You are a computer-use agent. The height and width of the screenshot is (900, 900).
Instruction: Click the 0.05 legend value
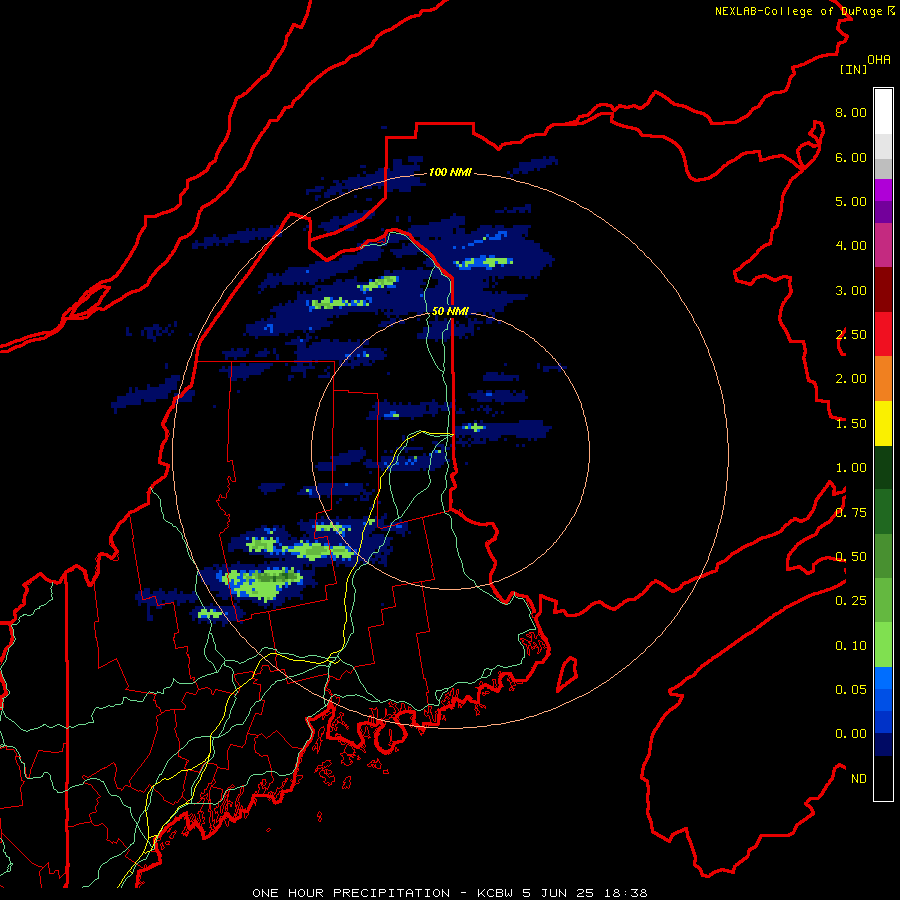[851, 690]
